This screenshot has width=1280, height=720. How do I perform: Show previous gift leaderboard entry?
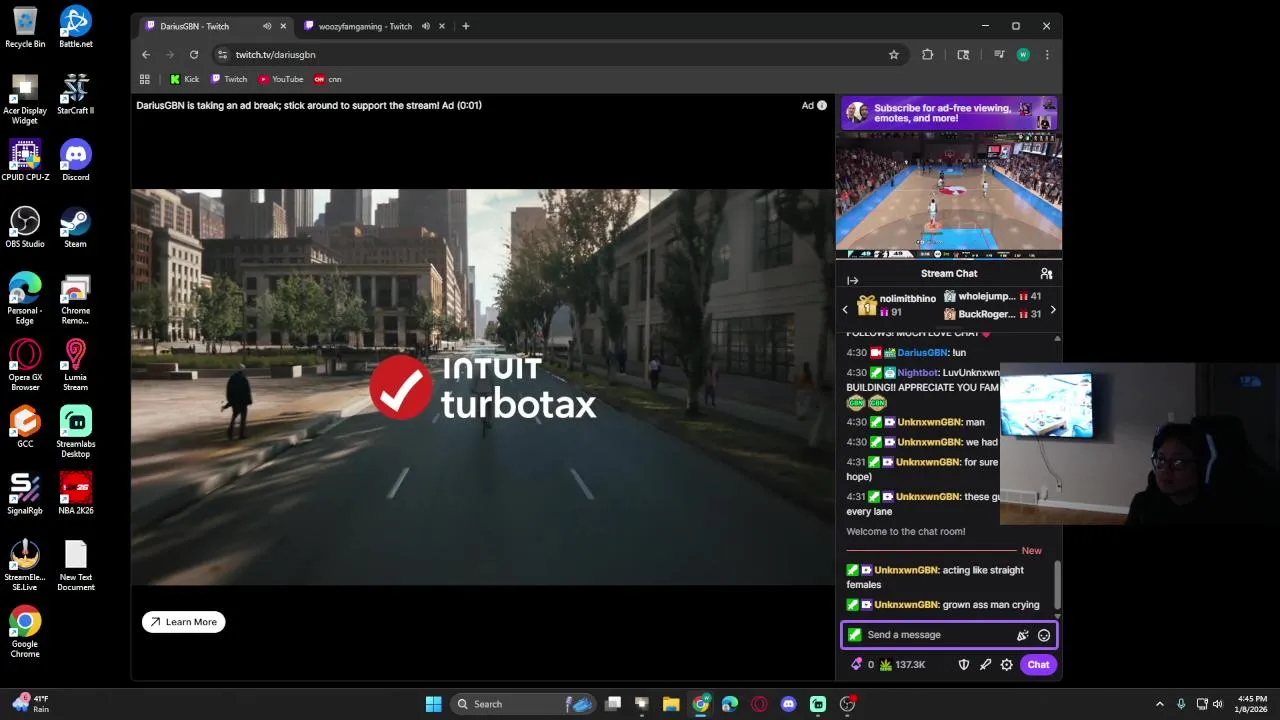(x=845, y=310)
